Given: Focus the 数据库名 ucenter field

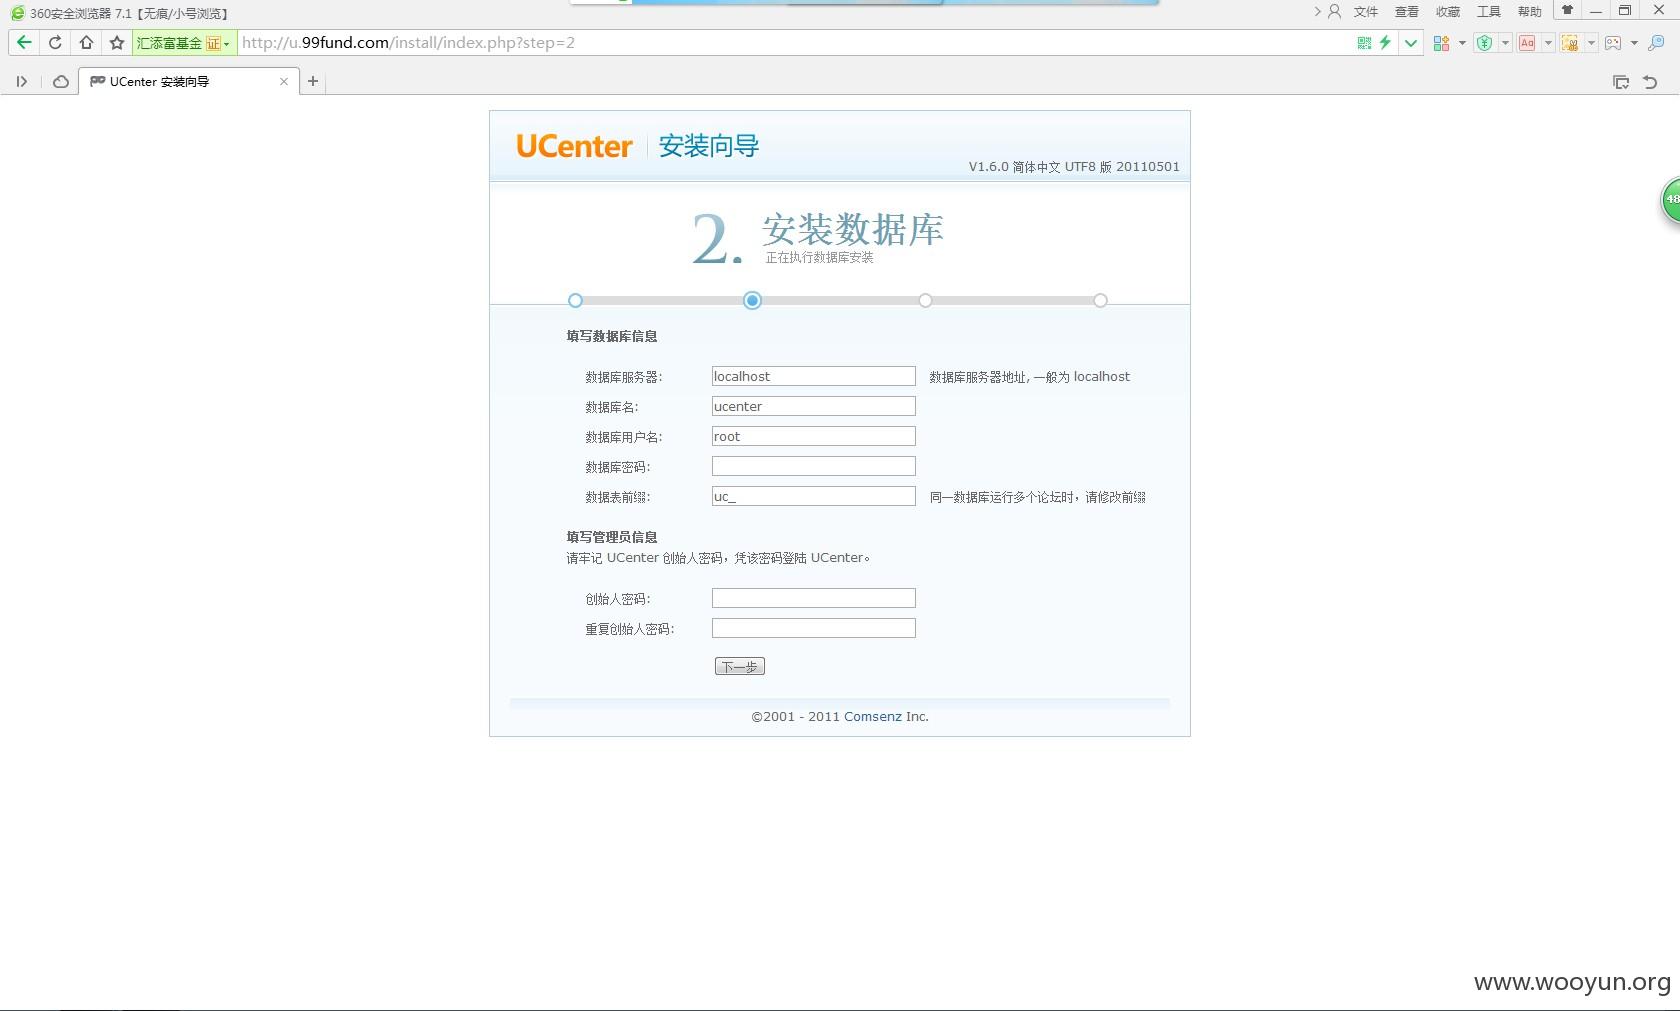Looking at the screenshot, I should 814,406.
